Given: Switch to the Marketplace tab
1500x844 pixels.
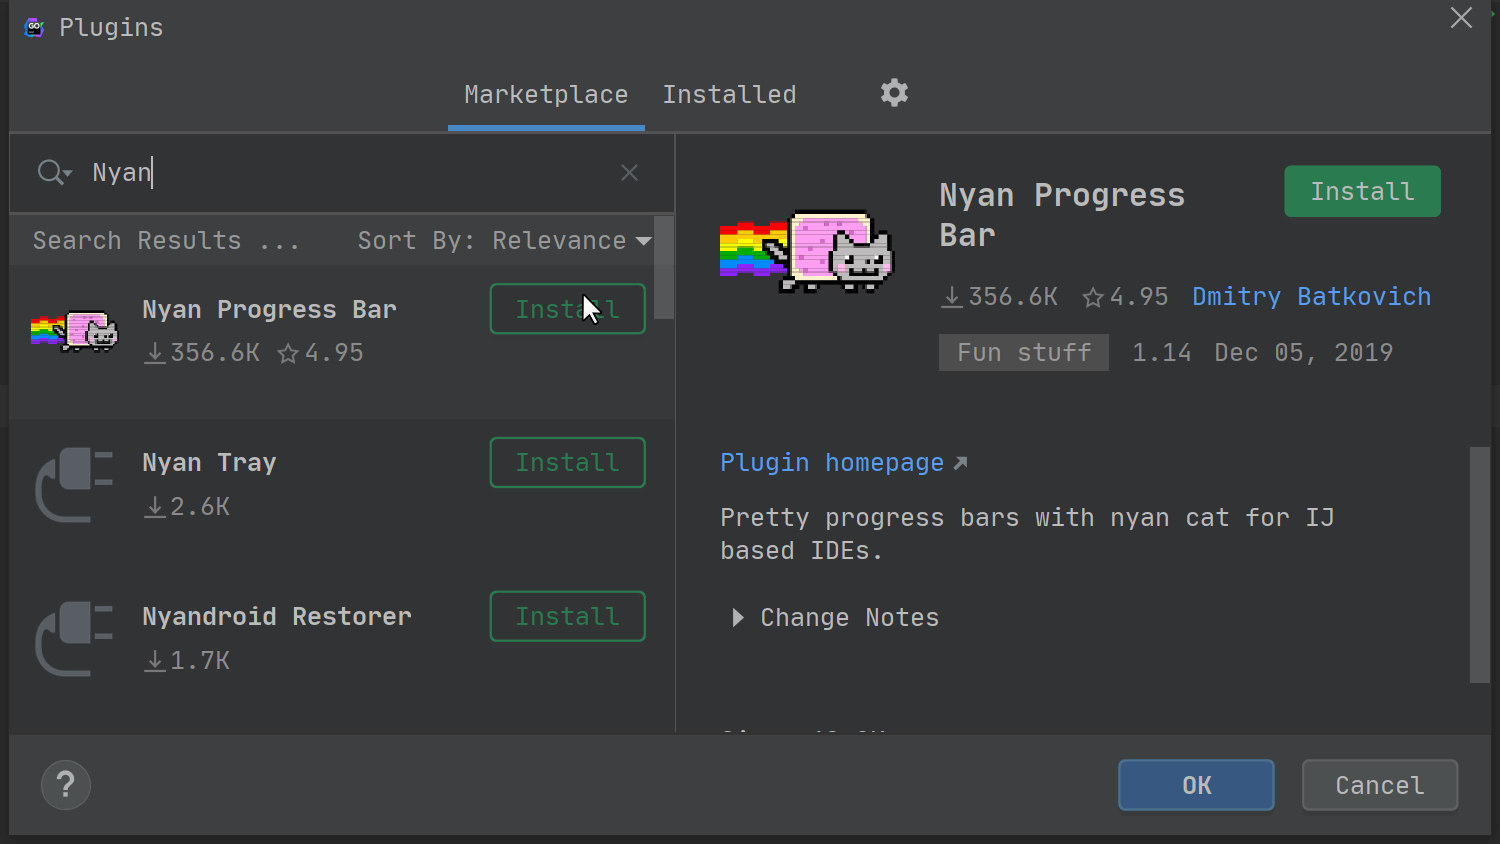Looking at the screenshot, I should (546, 95).
